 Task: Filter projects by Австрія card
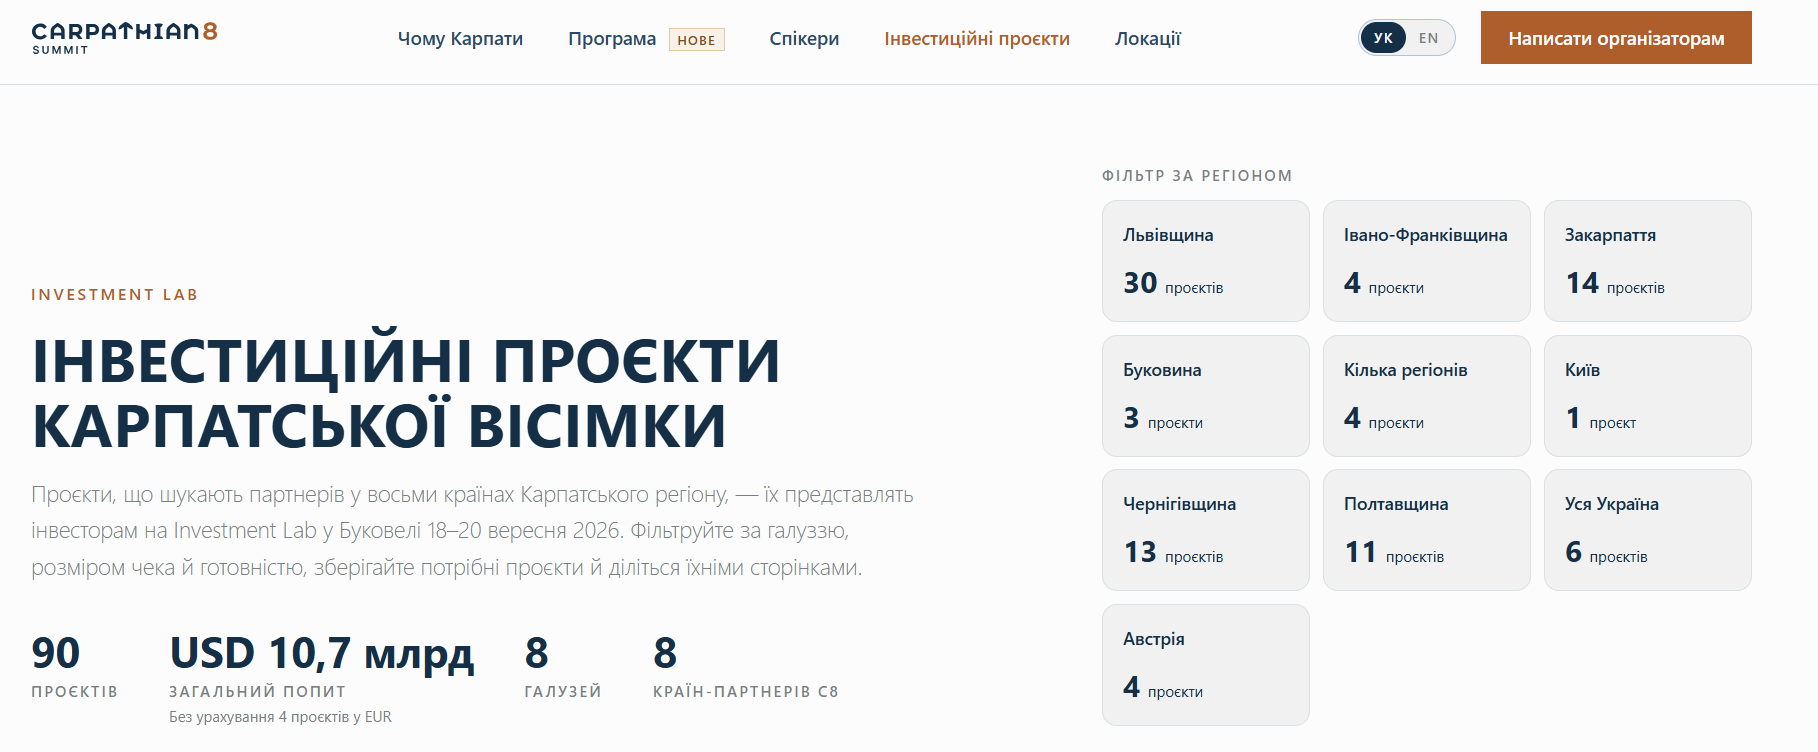tap(1206, 665)
